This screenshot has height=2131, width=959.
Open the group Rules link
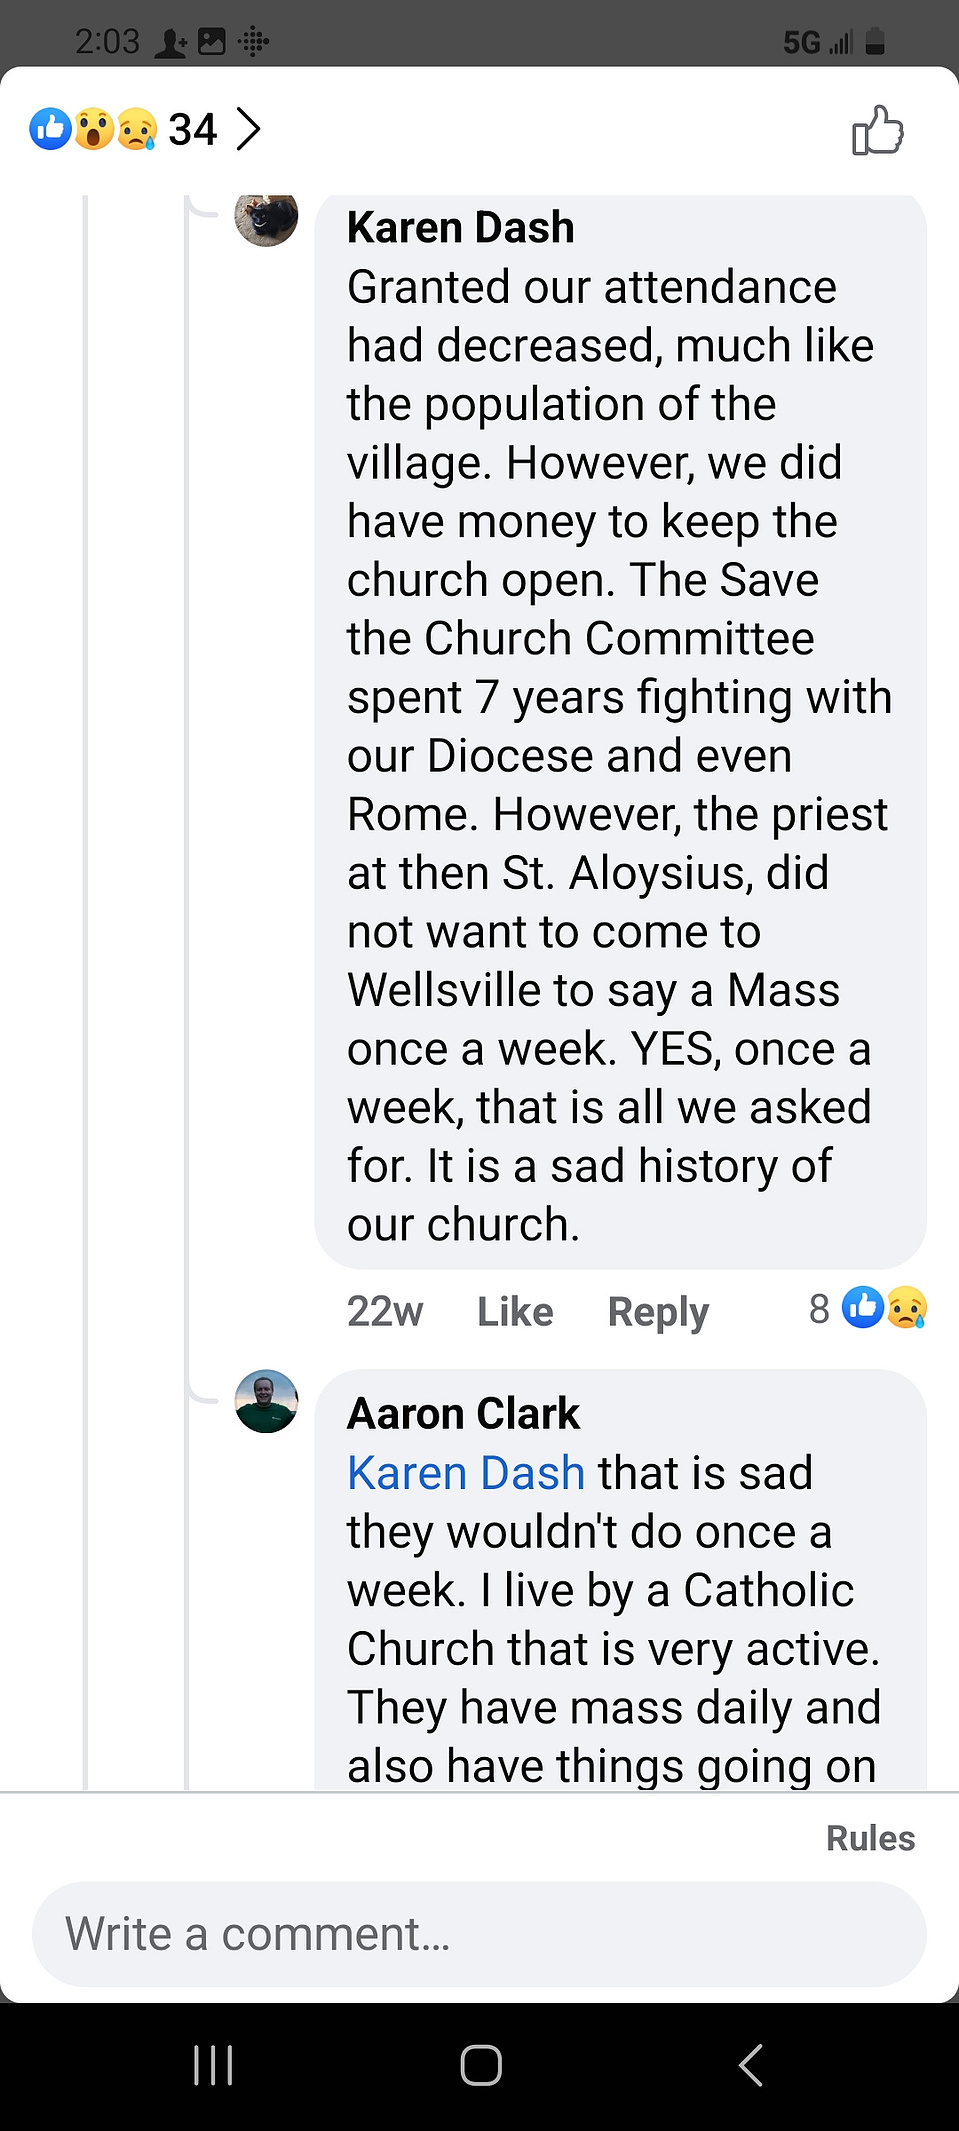[870, 1838]
